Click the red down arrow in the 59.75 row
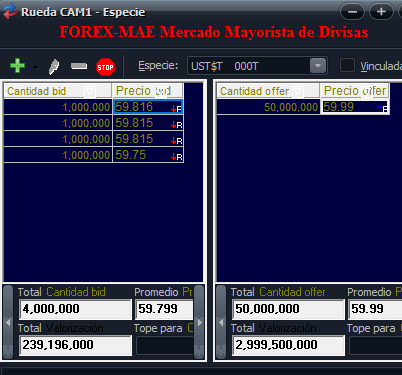The width and height of the screenshot is (402, 375). tap(173, 157)
